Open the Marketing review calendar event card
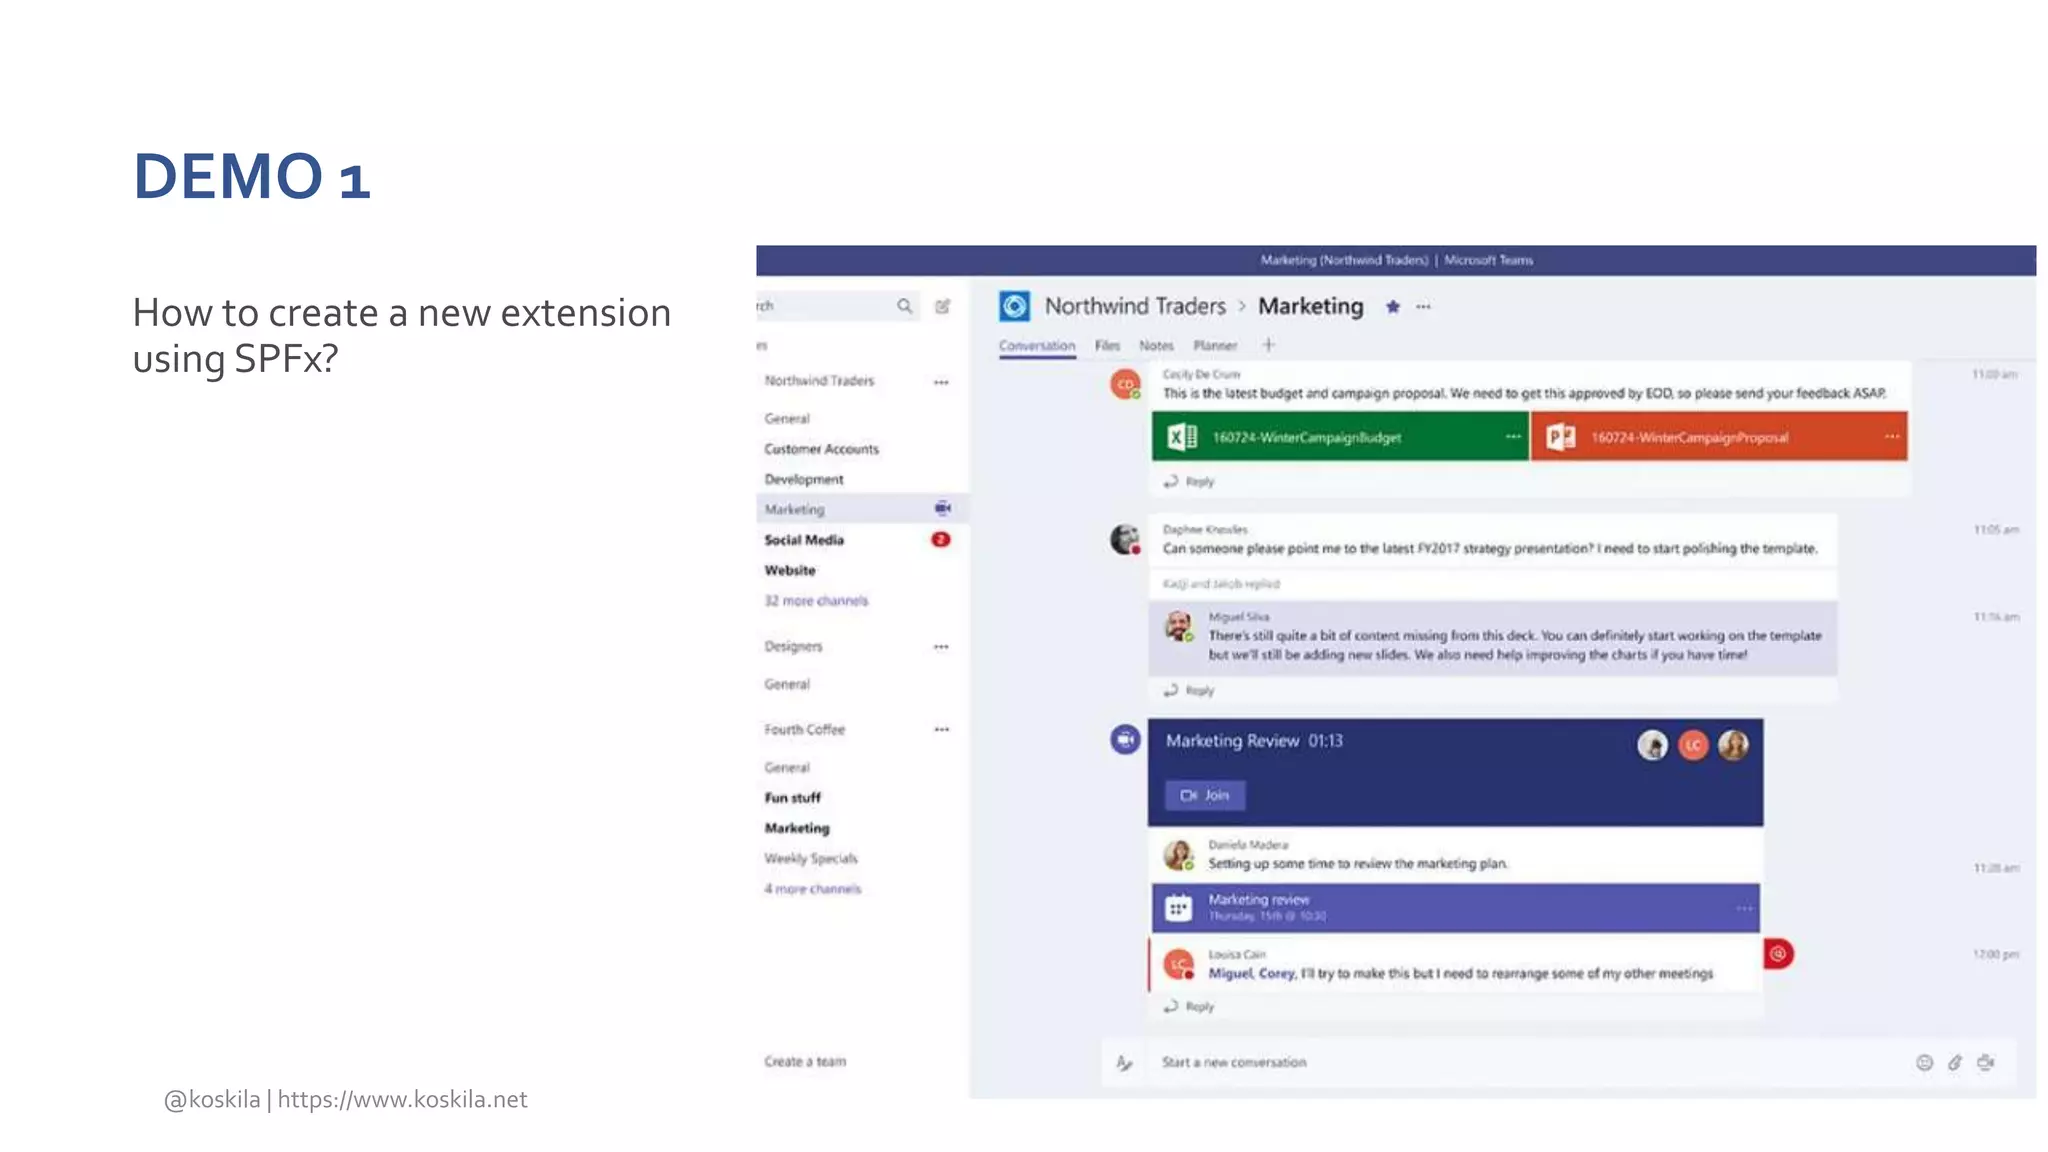This screenshot has width=2048, height=1152. [x=1456, y=908]
